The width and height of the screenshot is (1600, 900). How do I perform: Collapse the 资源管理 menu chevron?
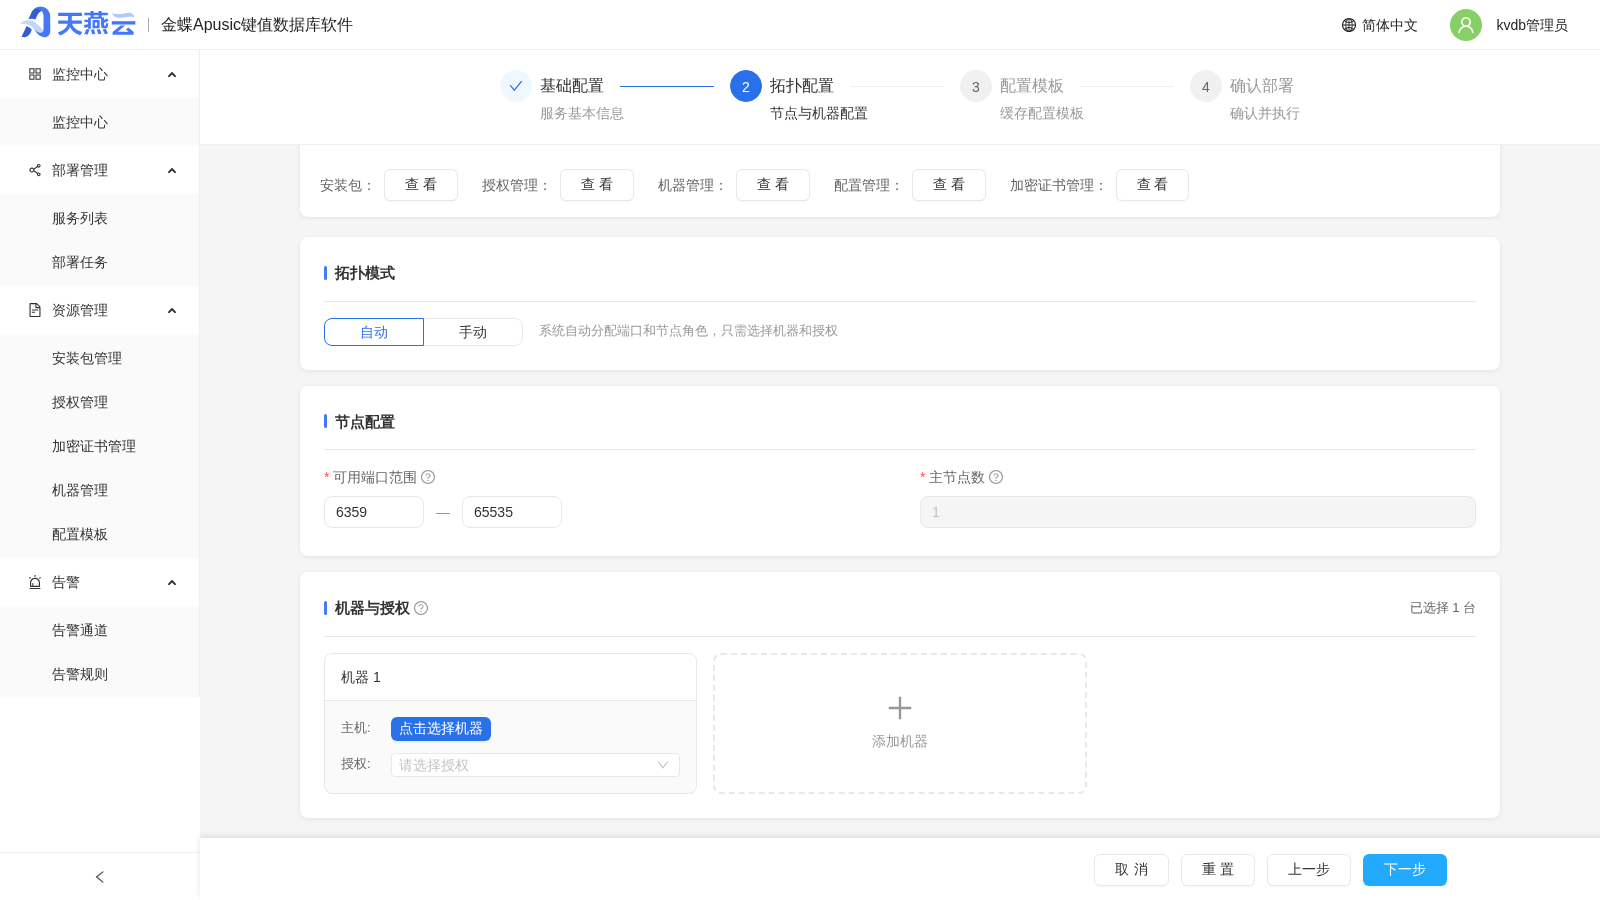172,311
